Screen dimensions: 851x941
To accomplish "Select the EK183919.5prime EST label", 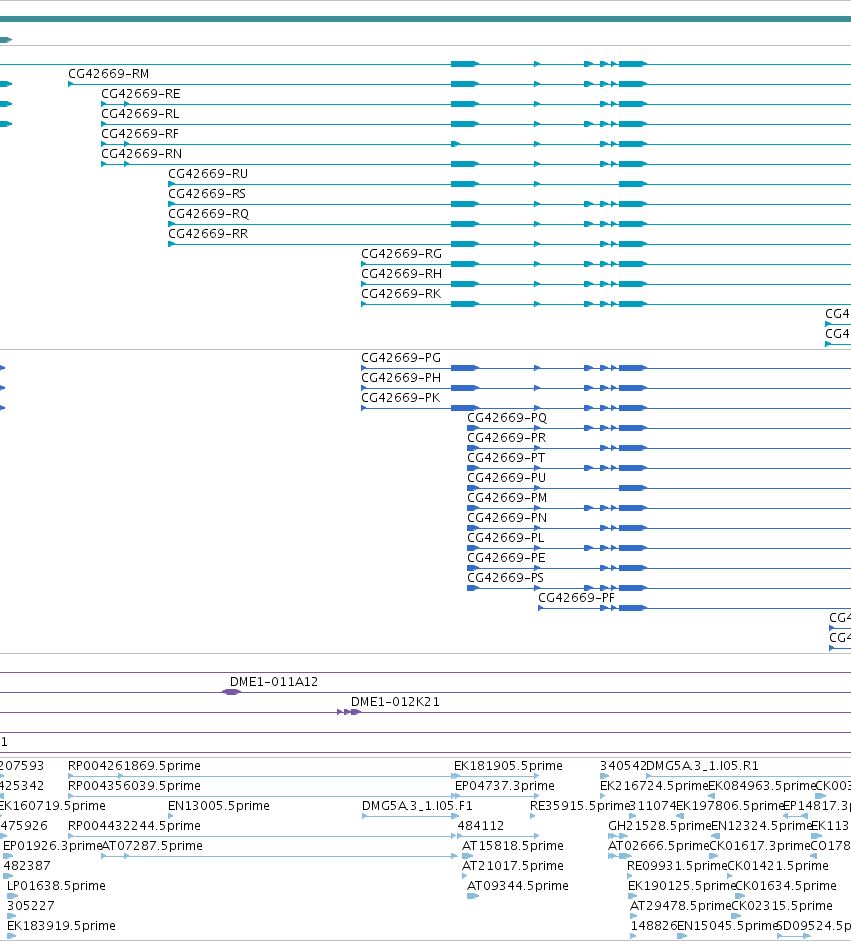I will pos(61,925).
